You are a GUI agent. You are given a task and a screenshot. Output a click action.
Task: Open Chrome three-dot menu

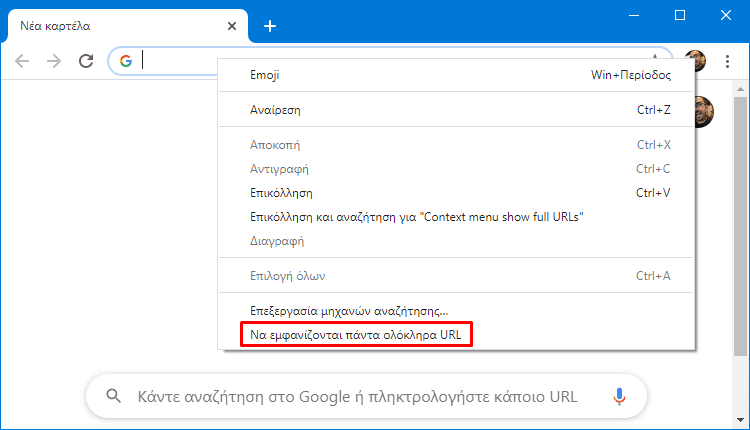(x=727, y=61)
